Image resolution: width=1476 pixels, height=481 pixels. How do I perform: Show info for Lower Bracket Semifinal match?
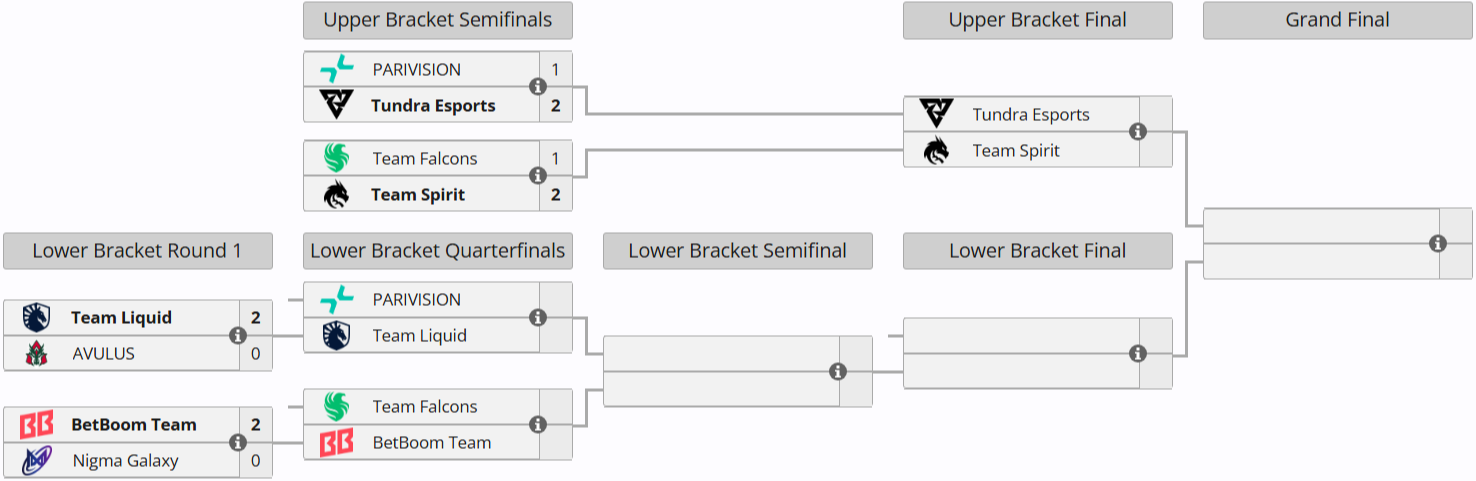(838, 372)
